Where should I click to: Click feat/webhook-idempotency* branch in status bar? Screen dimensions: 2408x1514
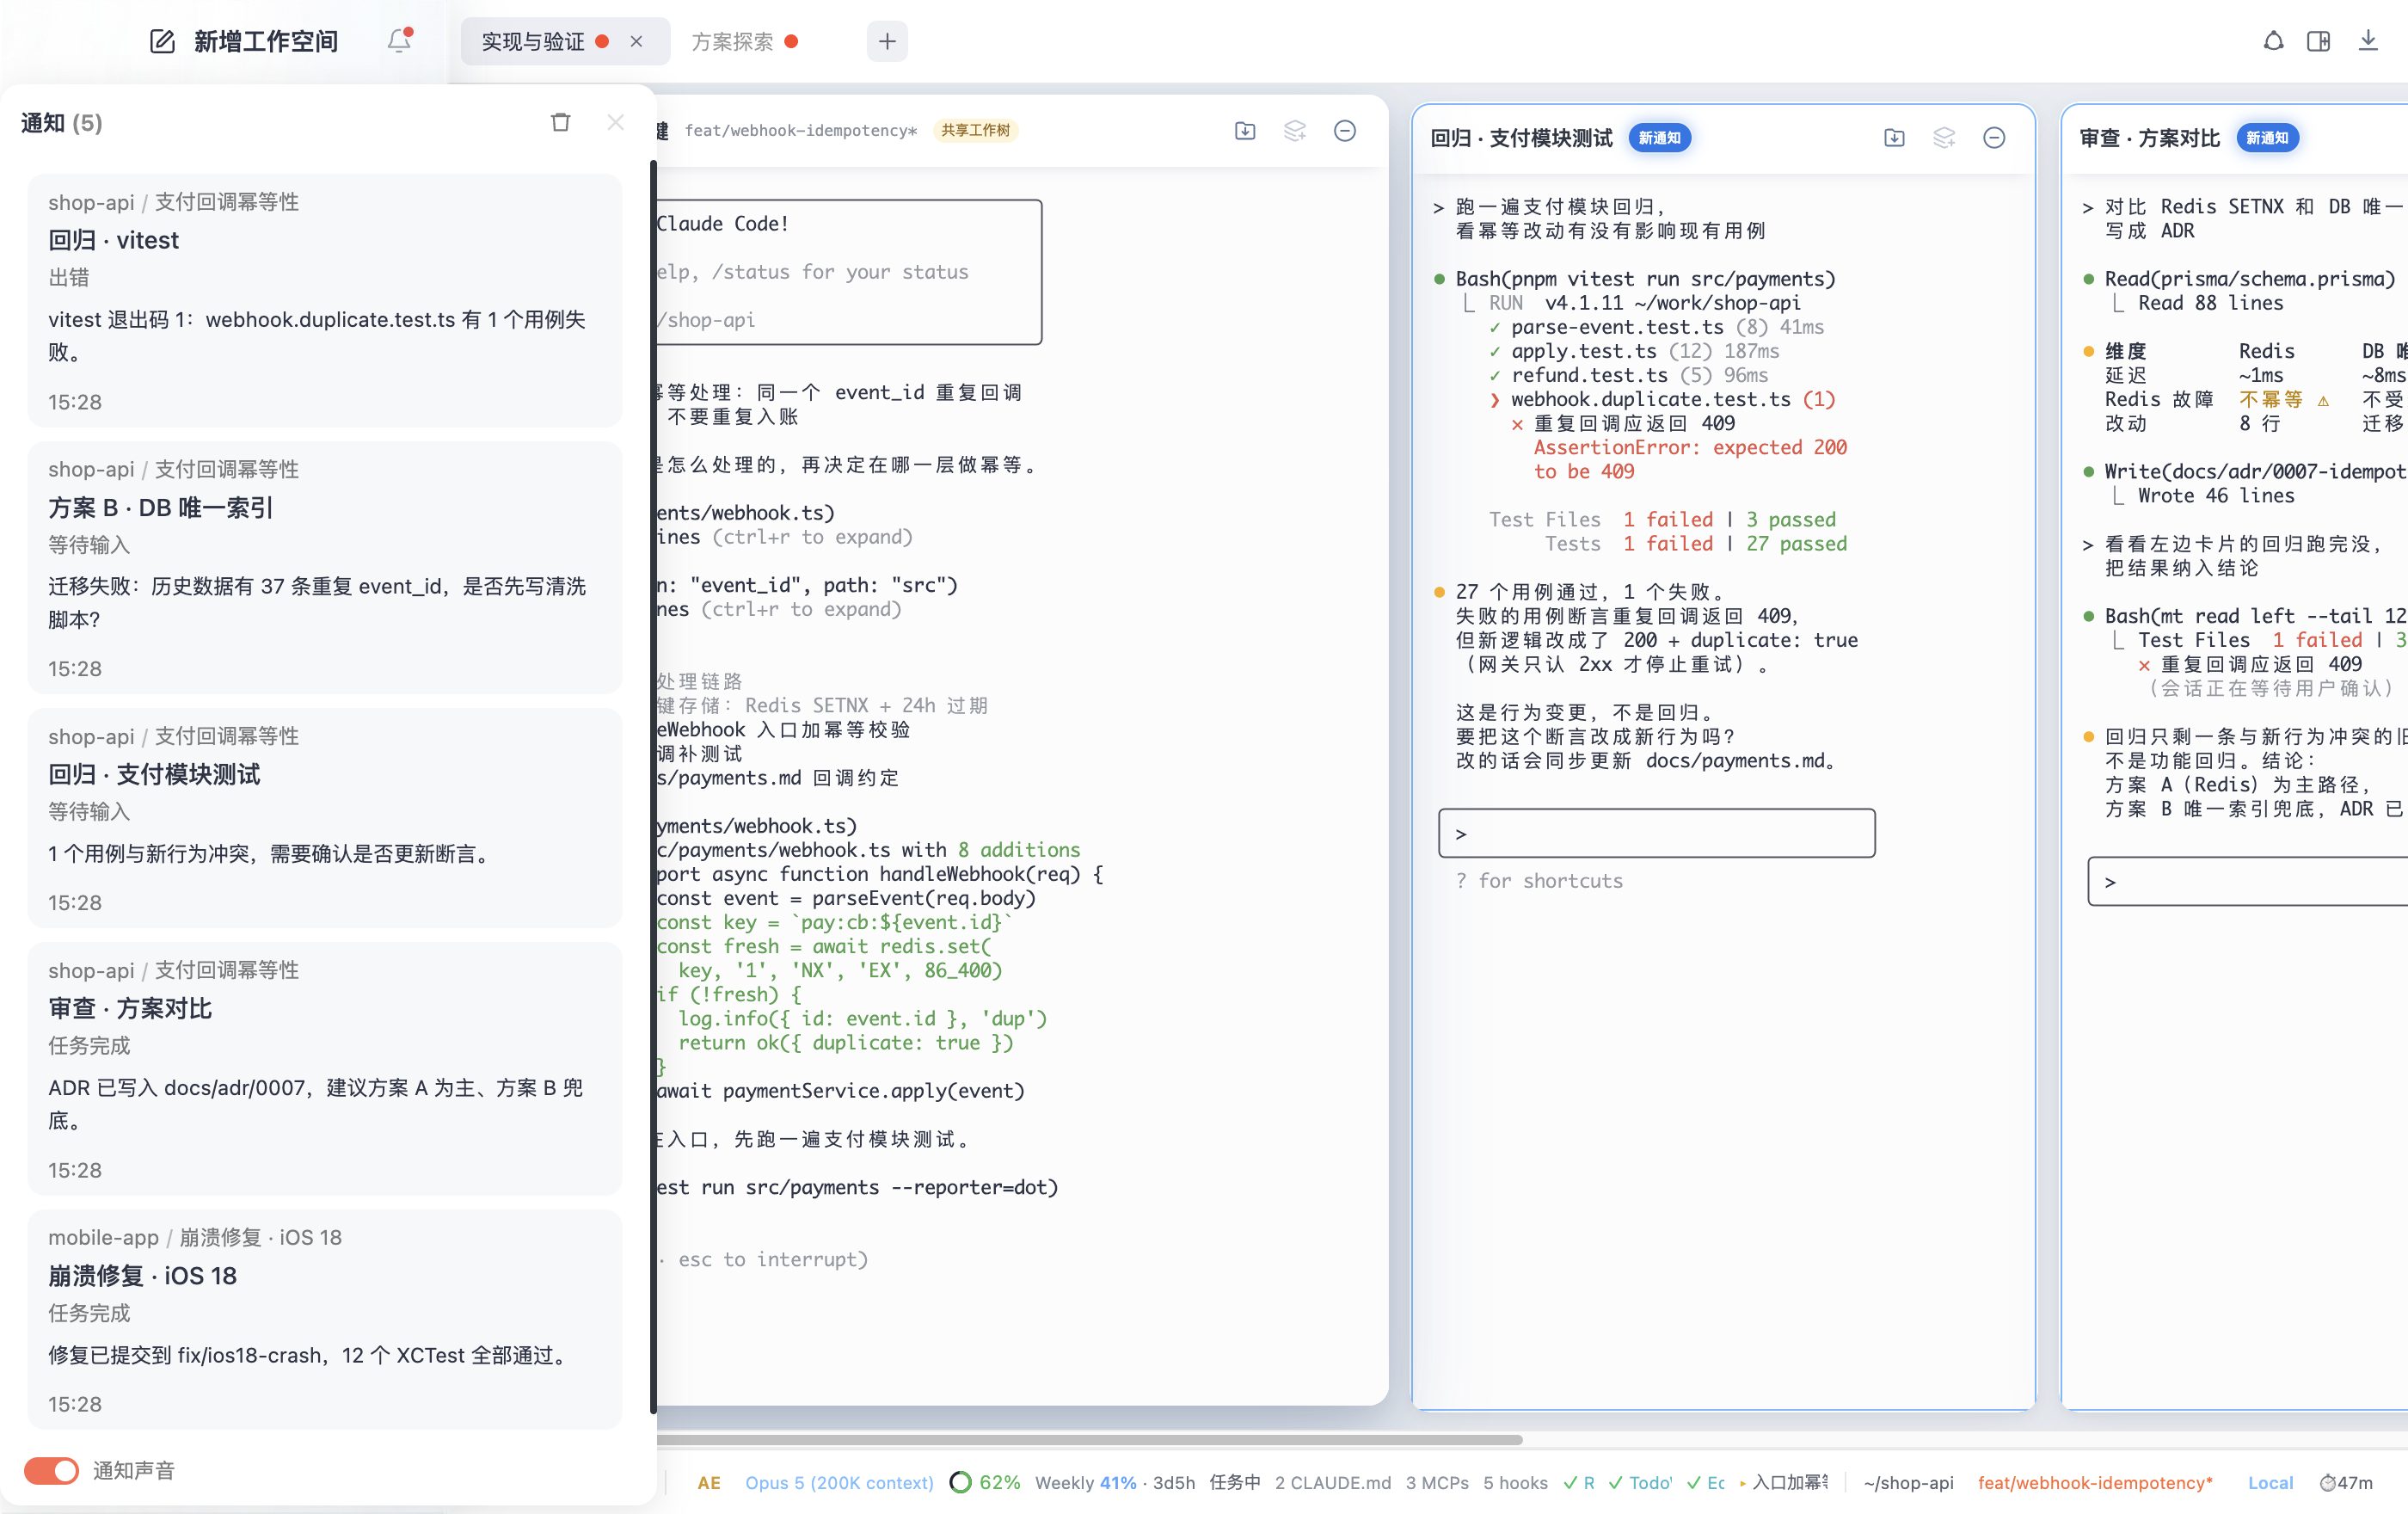click(x=2095, y=1482)
